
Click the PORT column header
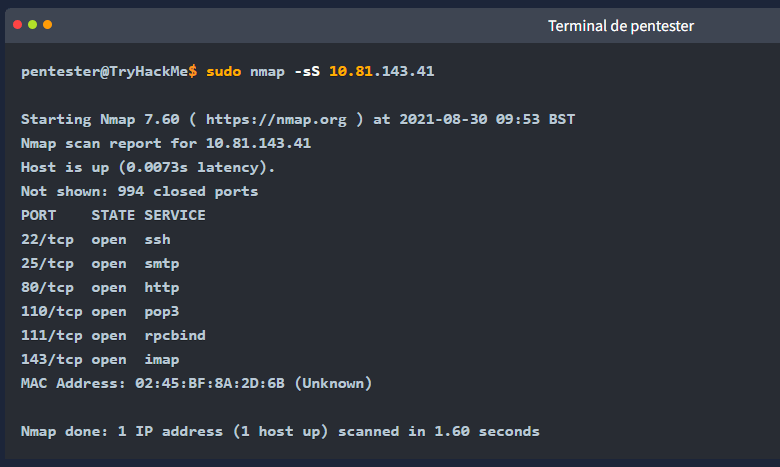[38, 215]
